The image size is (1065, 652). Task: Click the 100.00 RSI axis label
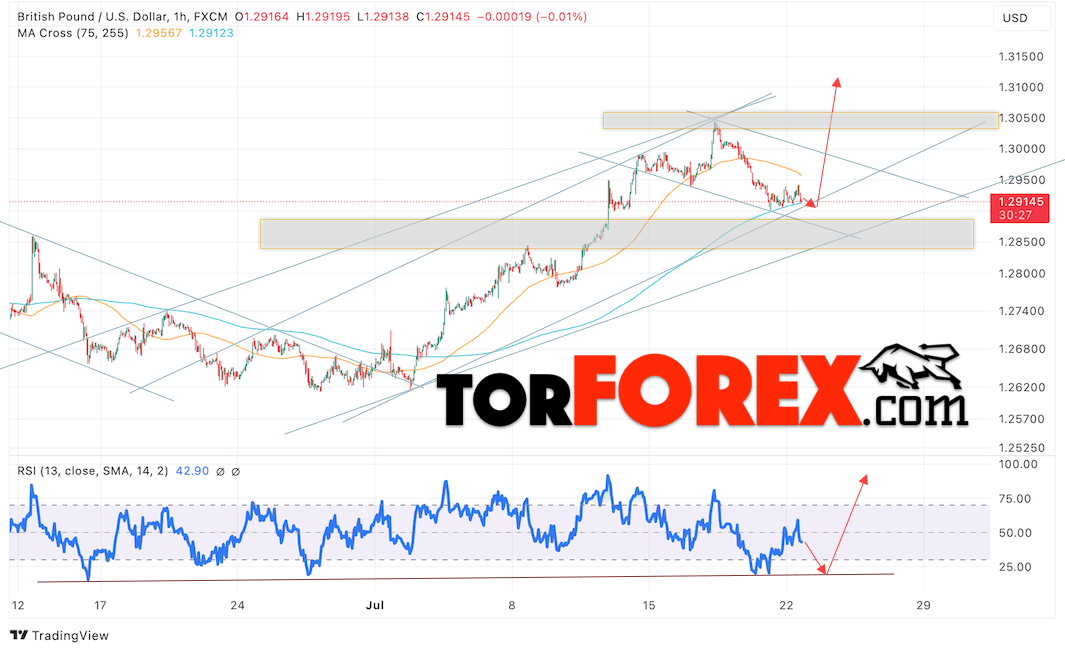tap(1018, 465)
